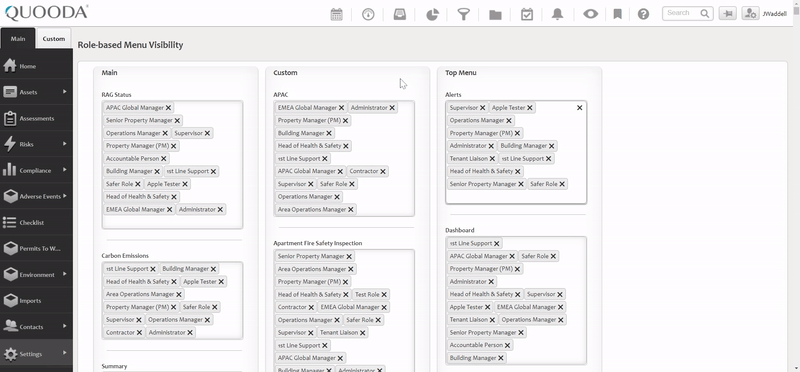Expand the Adverse Events submenu arrow

coord(65,195)
